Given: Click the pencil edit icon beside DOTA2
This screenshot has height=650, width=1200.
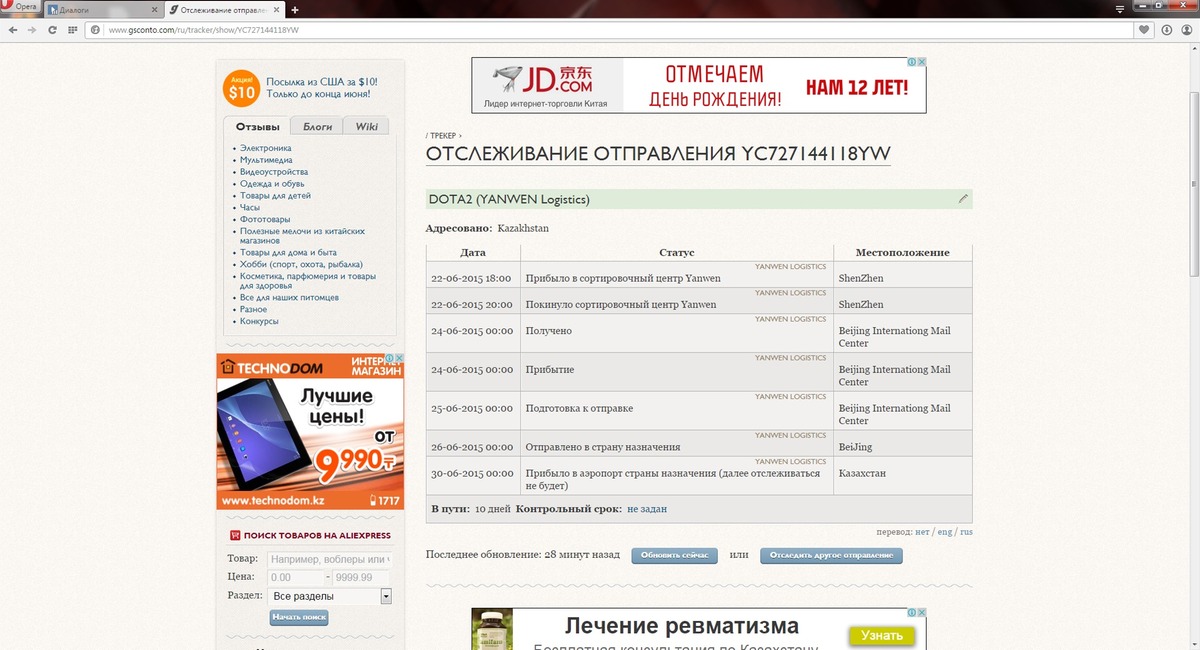Looking at the screenshot, I should pyautogui.click(x=963, y=199).
